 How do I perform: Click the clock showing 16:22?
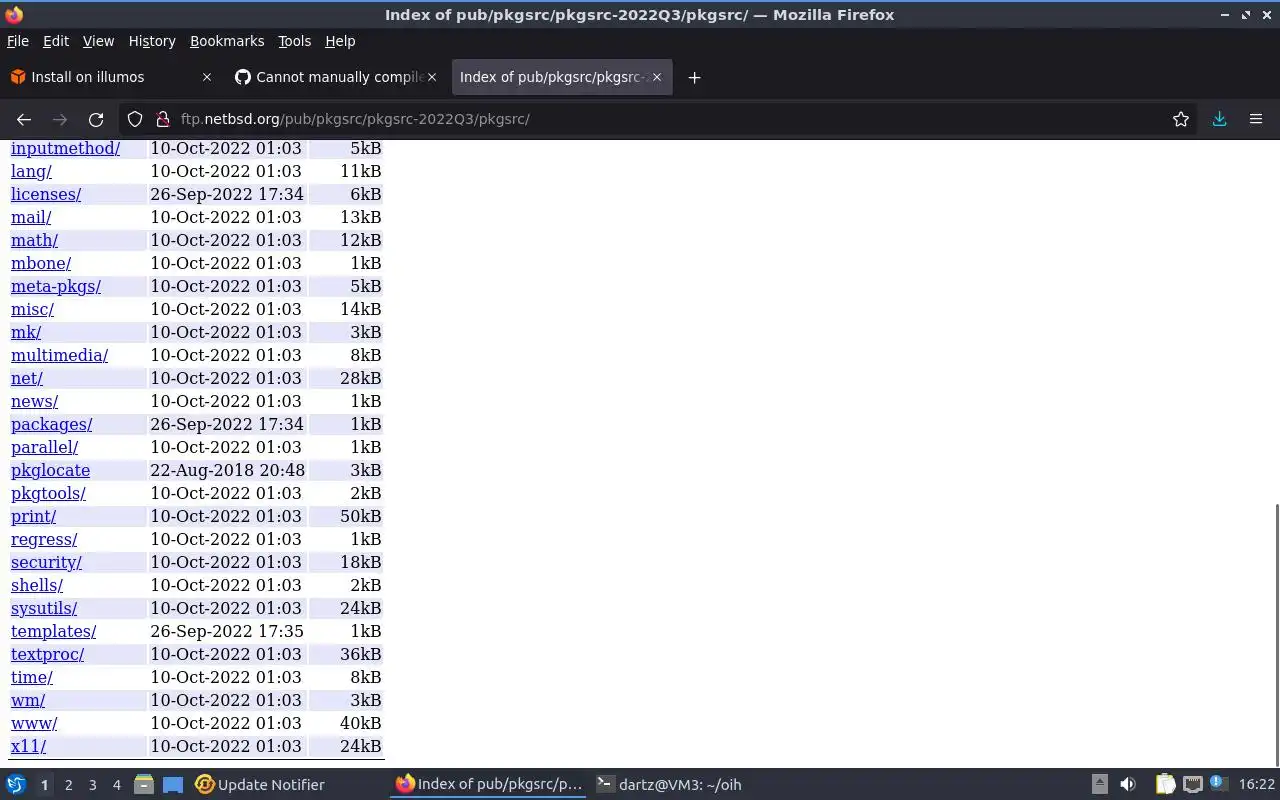click(x=1256, y=785)
